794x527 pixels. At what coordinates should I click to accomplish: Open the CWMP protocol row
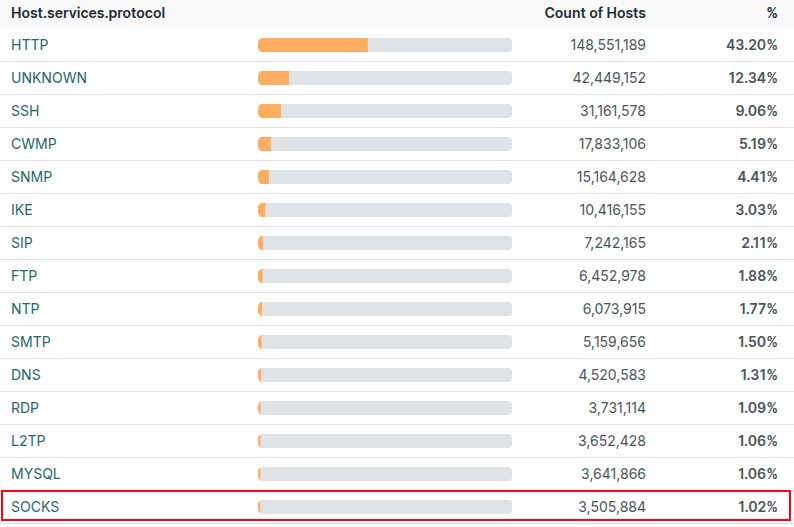click(x=33, y=144)
